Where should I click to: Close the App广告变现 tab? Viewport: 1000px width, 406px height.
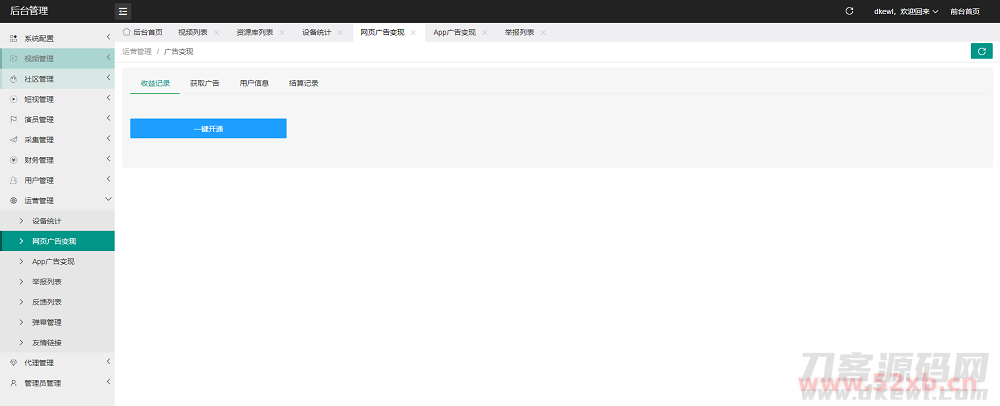pos(485,33)
